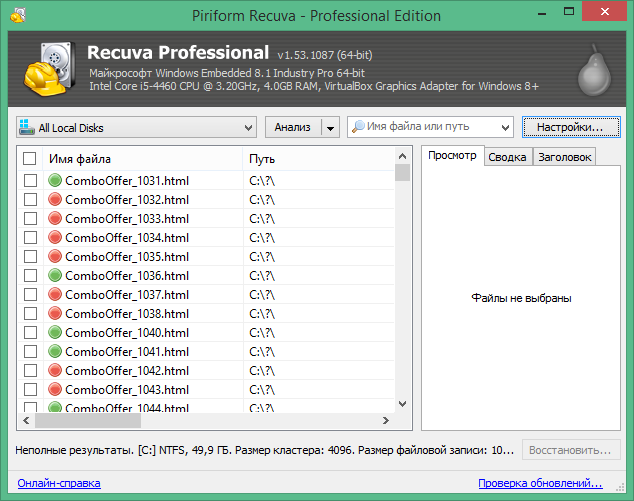Click the green status dot for ComboOffer_1040.html
The width and height of the screenshot is (634, 501).
pos(55,332)
